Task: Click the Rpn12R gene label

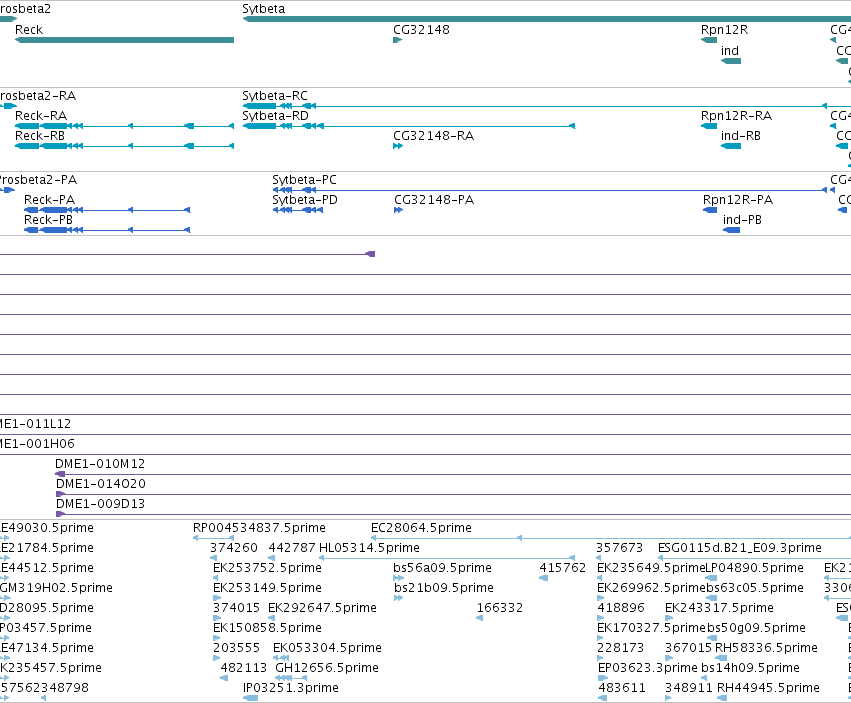Action: point(724,29)
